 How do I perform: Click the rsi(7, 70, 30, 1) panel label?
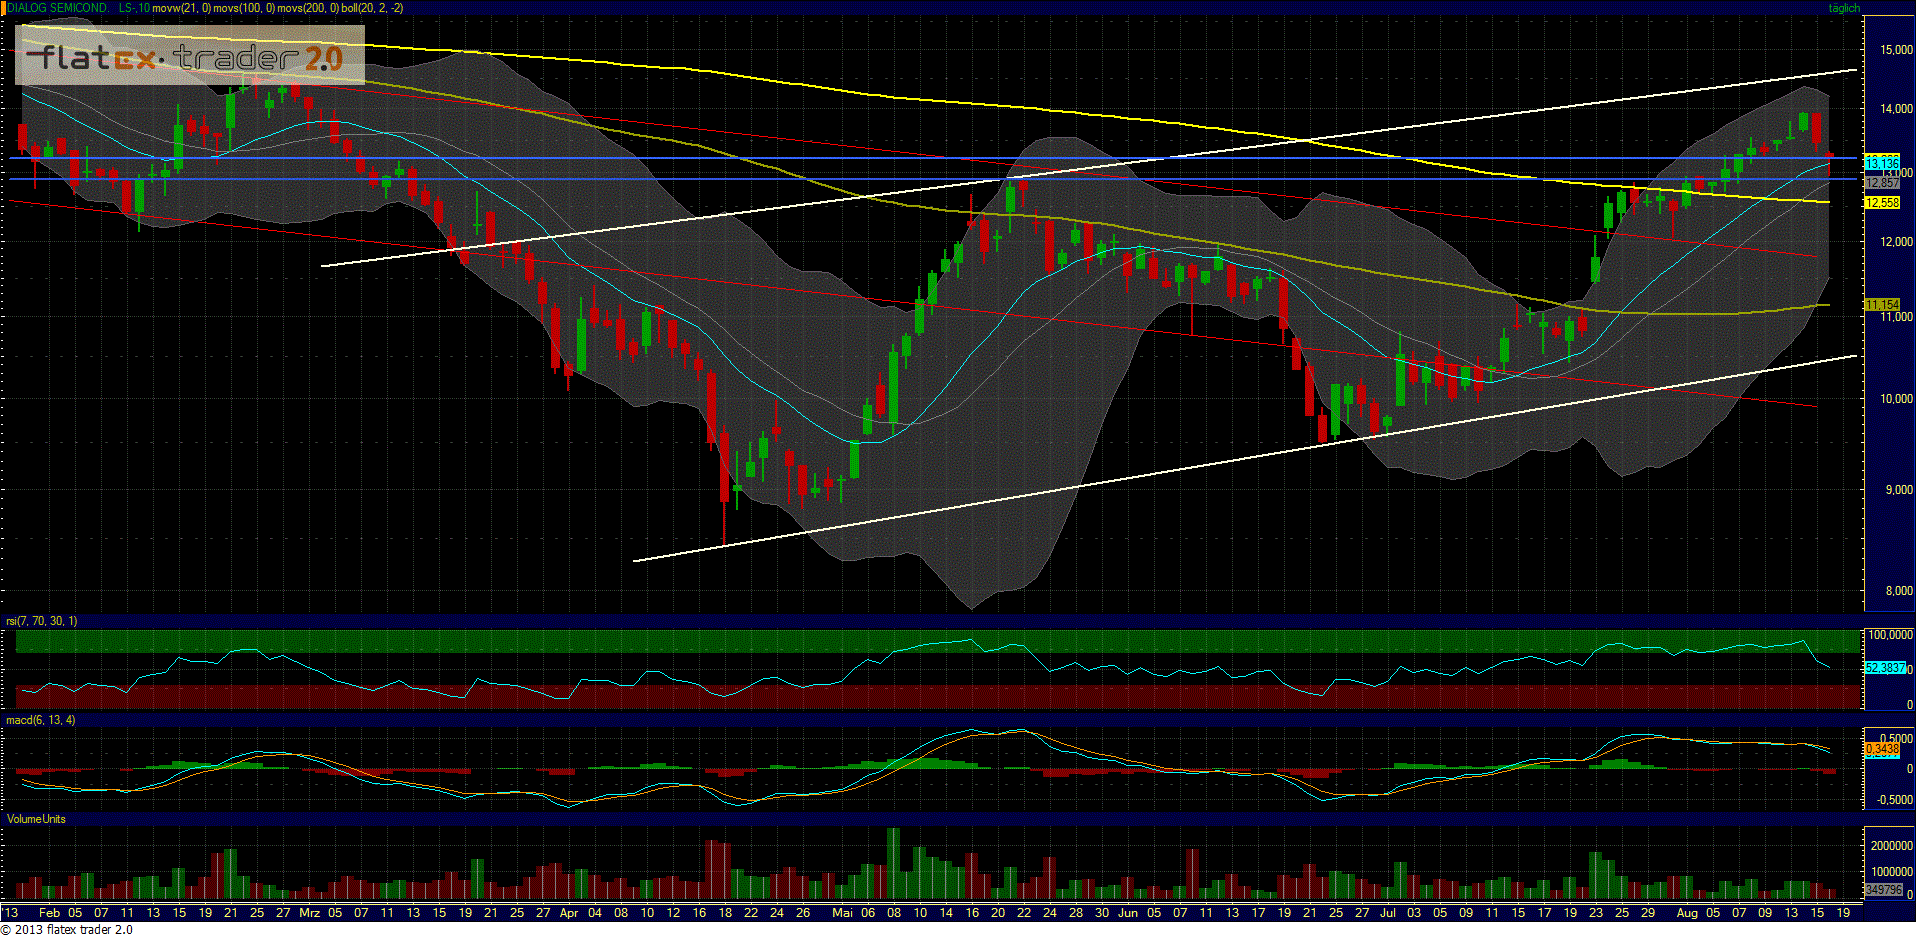click(41, 621)
